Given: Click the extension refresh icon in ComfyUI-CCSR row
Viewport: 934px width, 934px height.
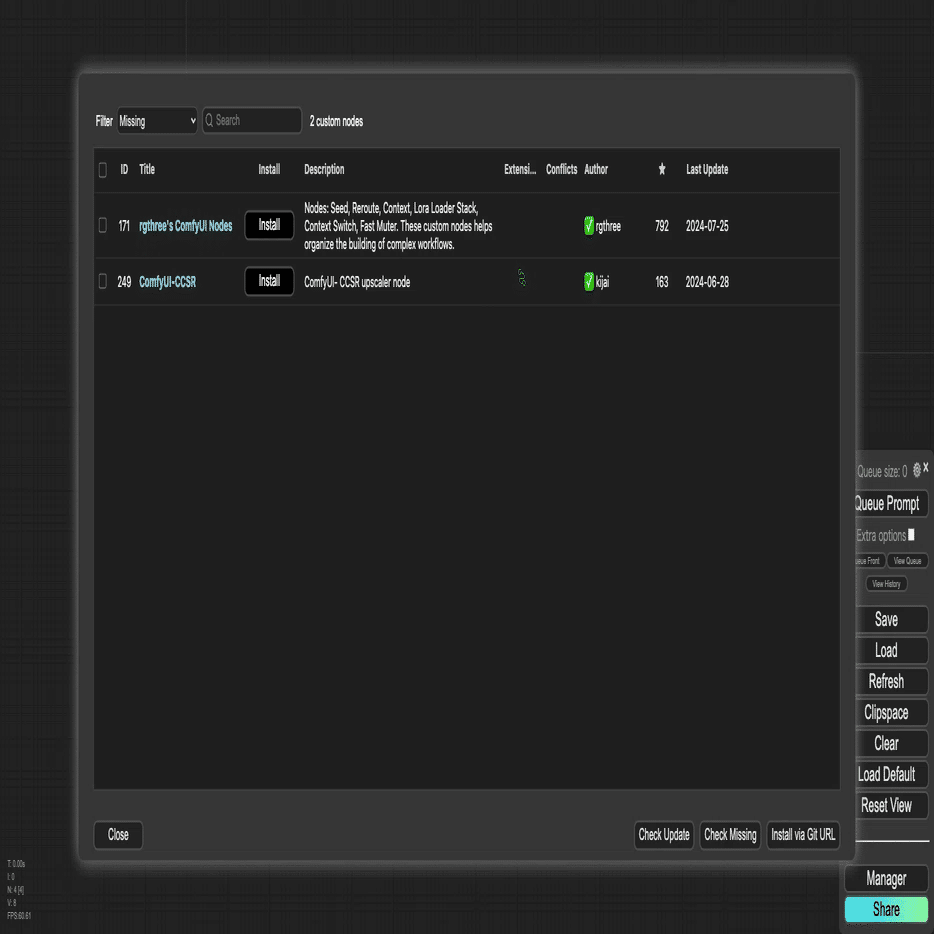Looking at the screenshot, I should tap(522, 278).
